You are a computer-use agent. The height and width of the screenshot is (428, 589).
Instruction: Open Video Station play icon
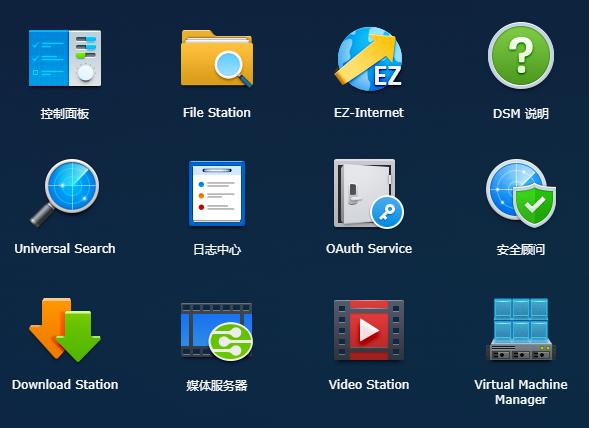click(369, 330)
